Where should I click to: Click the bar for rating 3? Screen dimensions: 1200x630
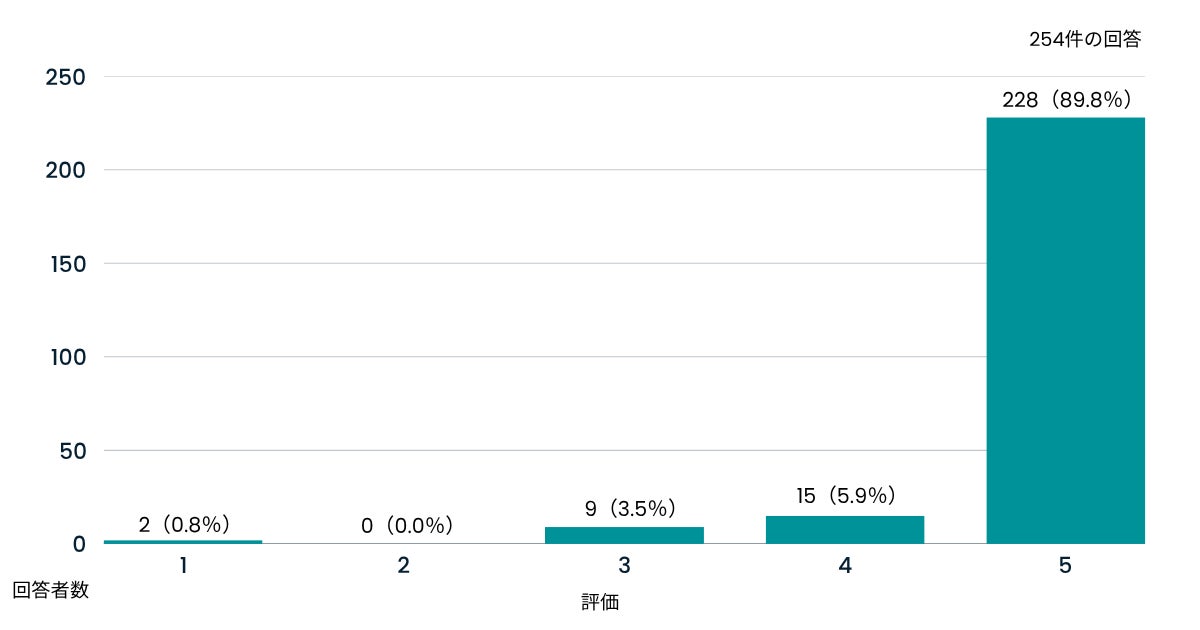coord(624,535)
